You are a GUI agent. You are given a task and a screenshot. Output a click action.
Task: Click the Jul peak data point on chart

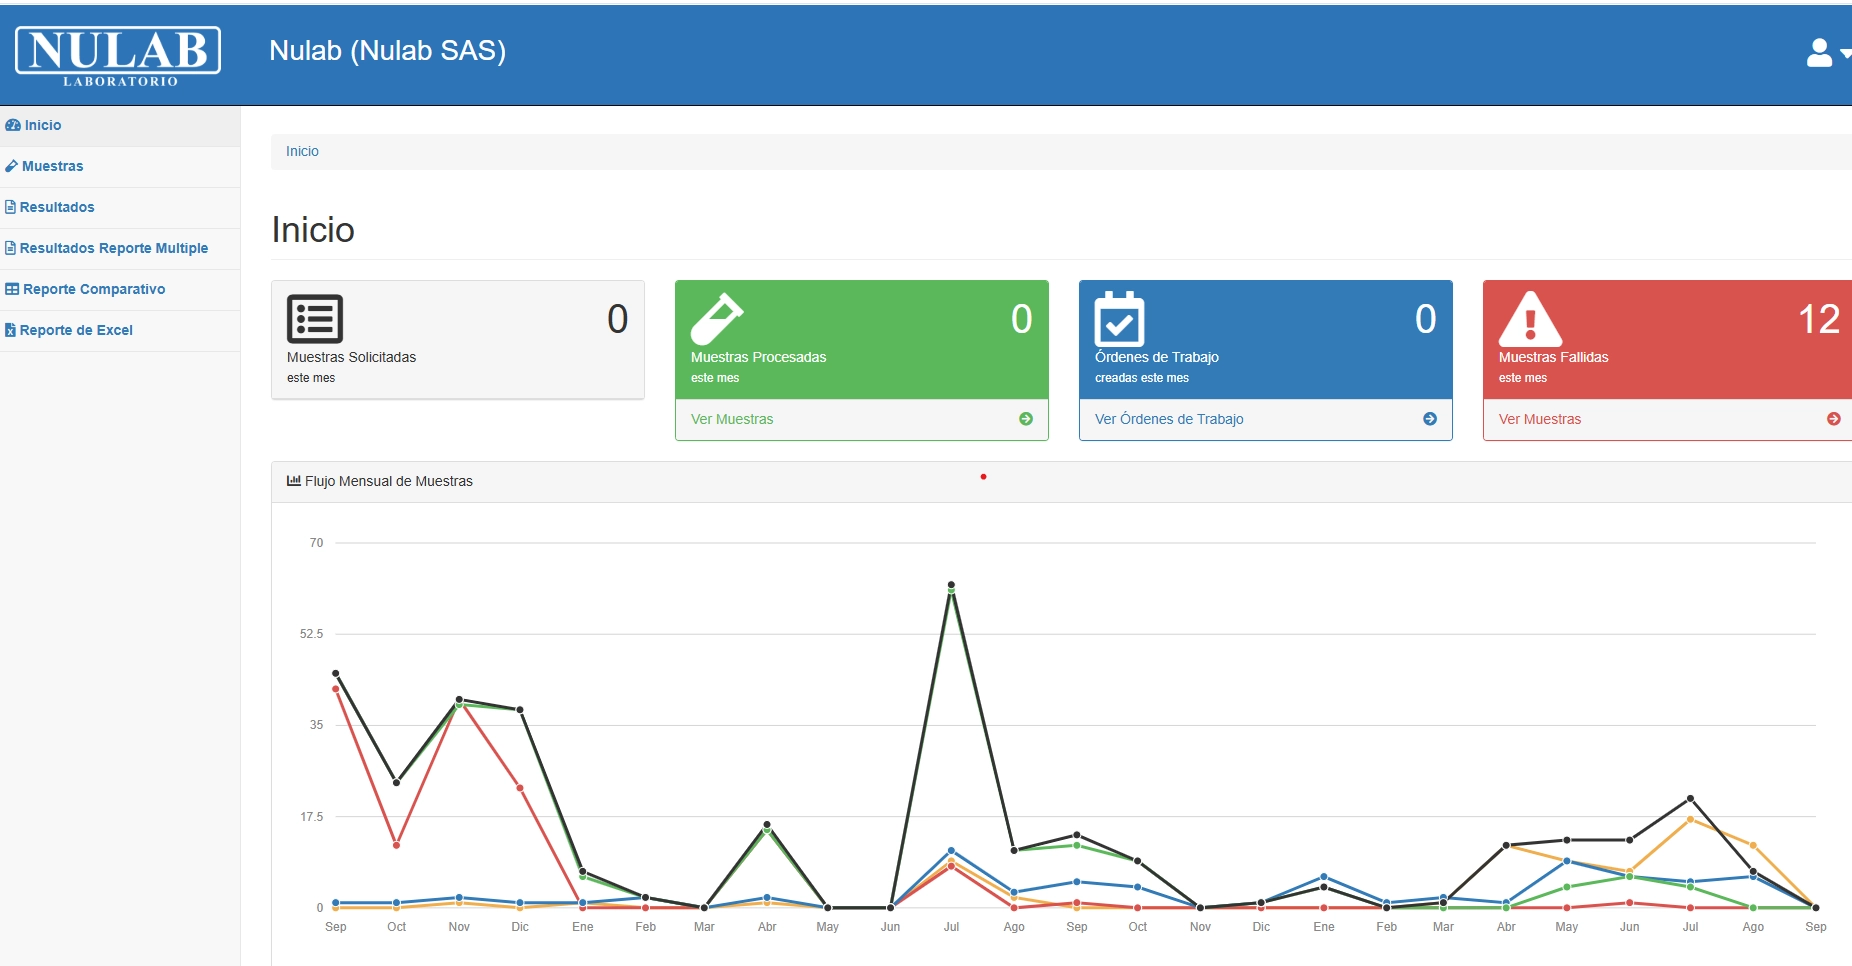(951, 585)
